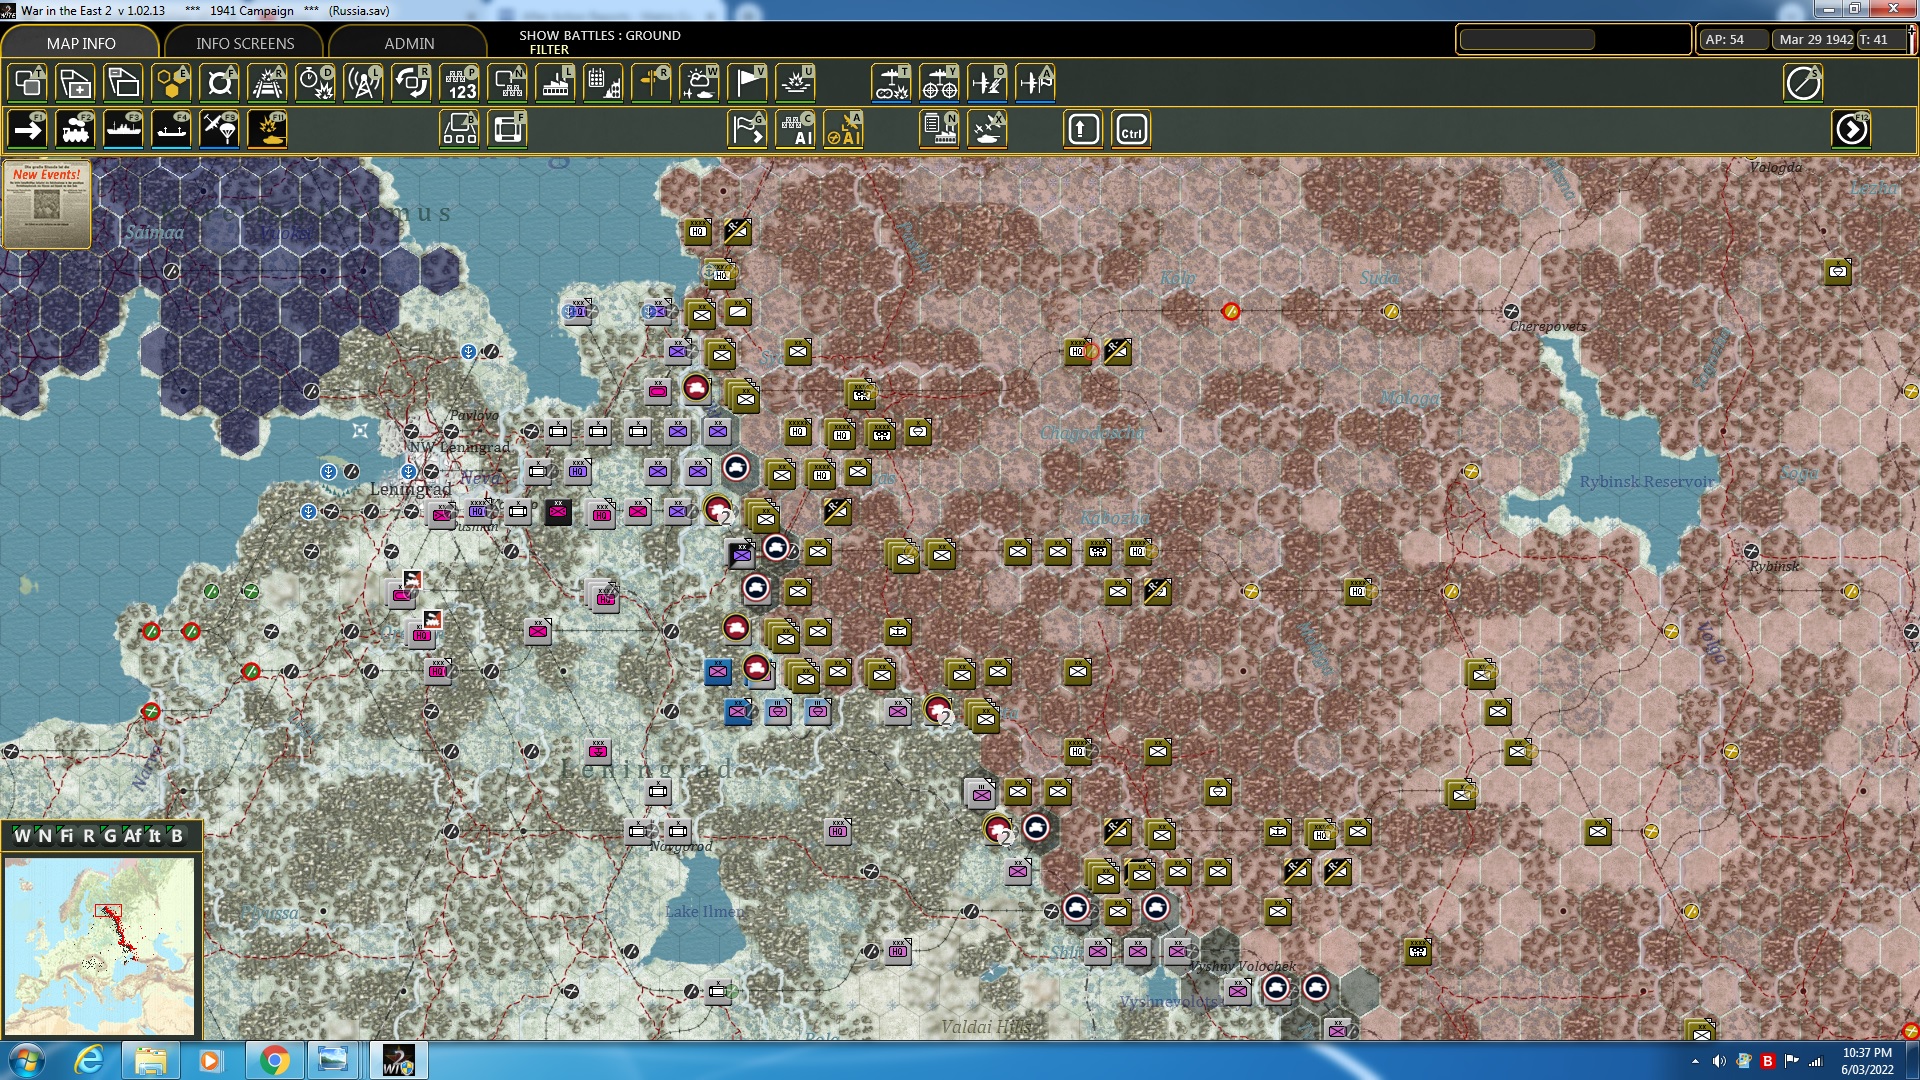Toggle victory flag locations (V)
Viewport: 1920px width, 1080px height.
747,83
